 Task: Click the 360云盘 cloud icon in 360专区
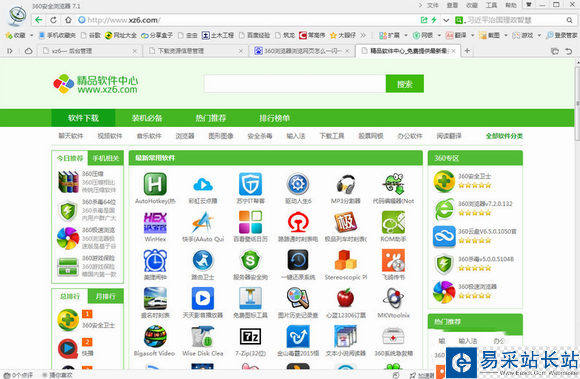pos(444,237)
